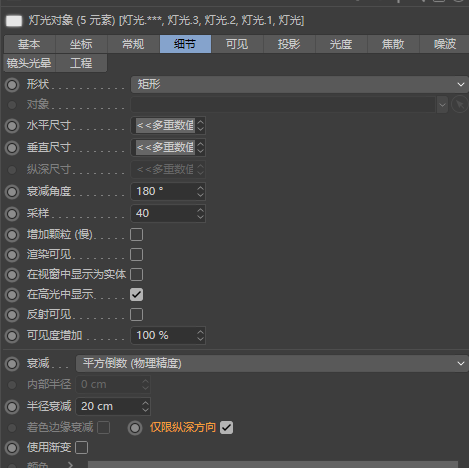Click the 灯光对象 (5 元素) header text
The image size is (469, 468).
72,21
